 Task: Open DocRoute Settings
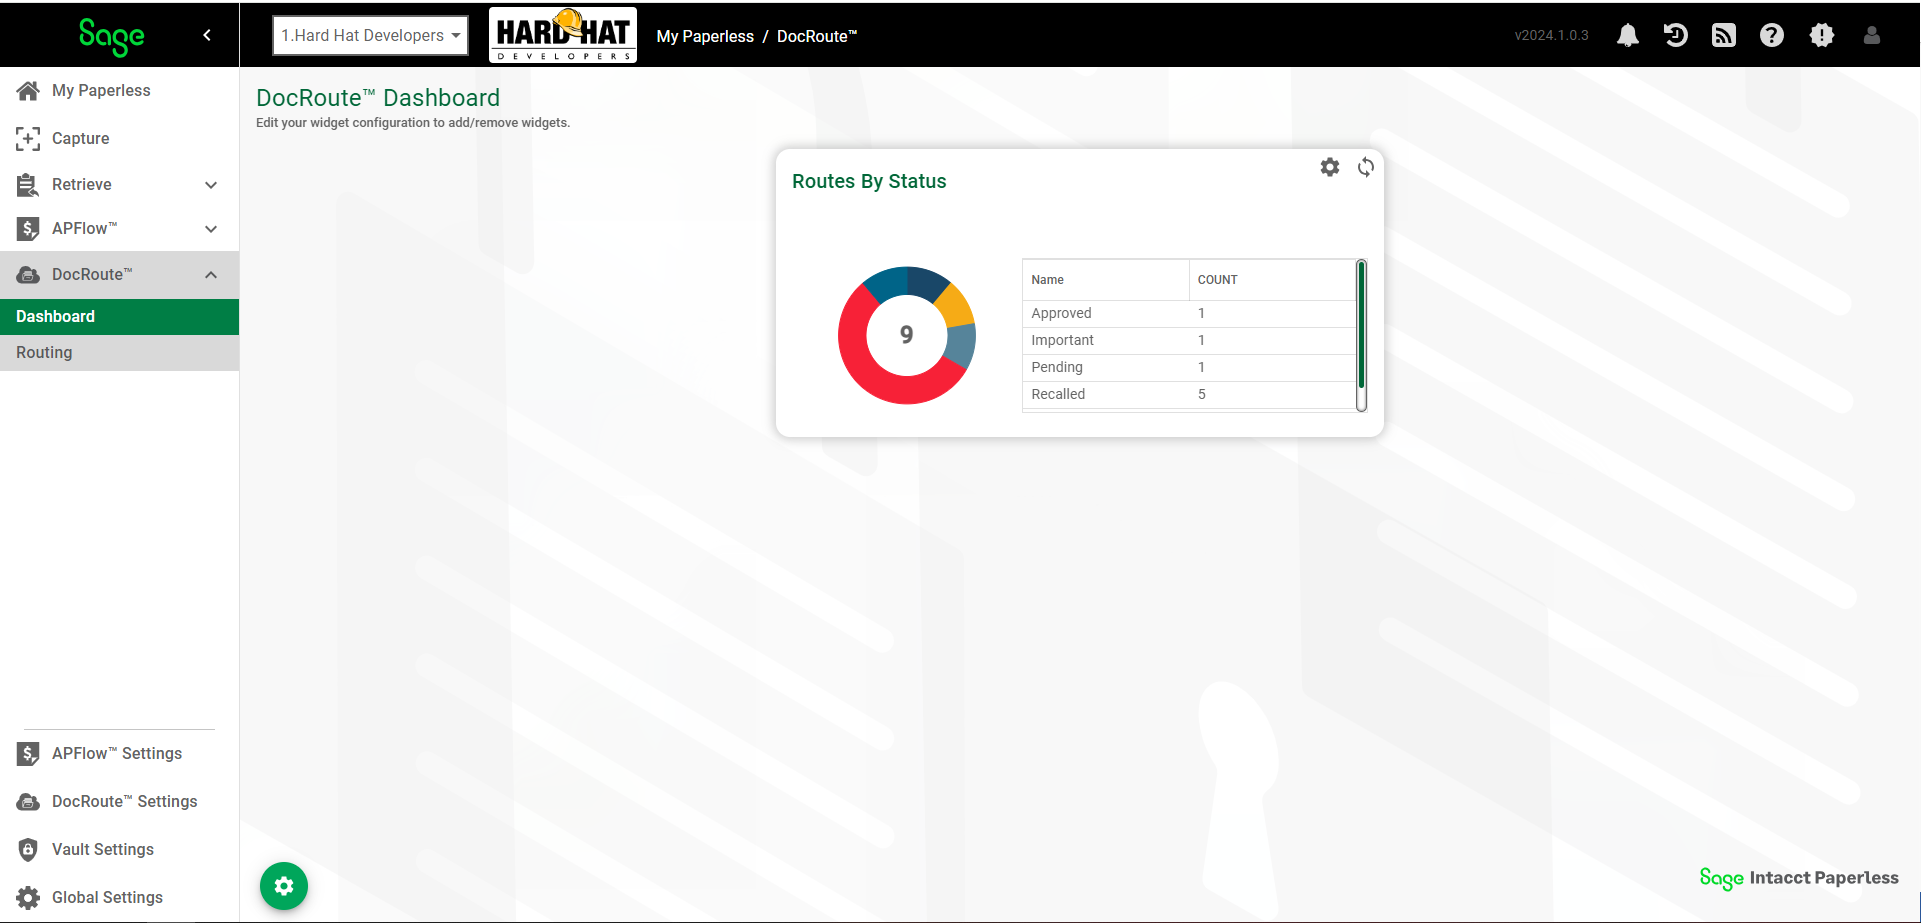click(125, 802)
